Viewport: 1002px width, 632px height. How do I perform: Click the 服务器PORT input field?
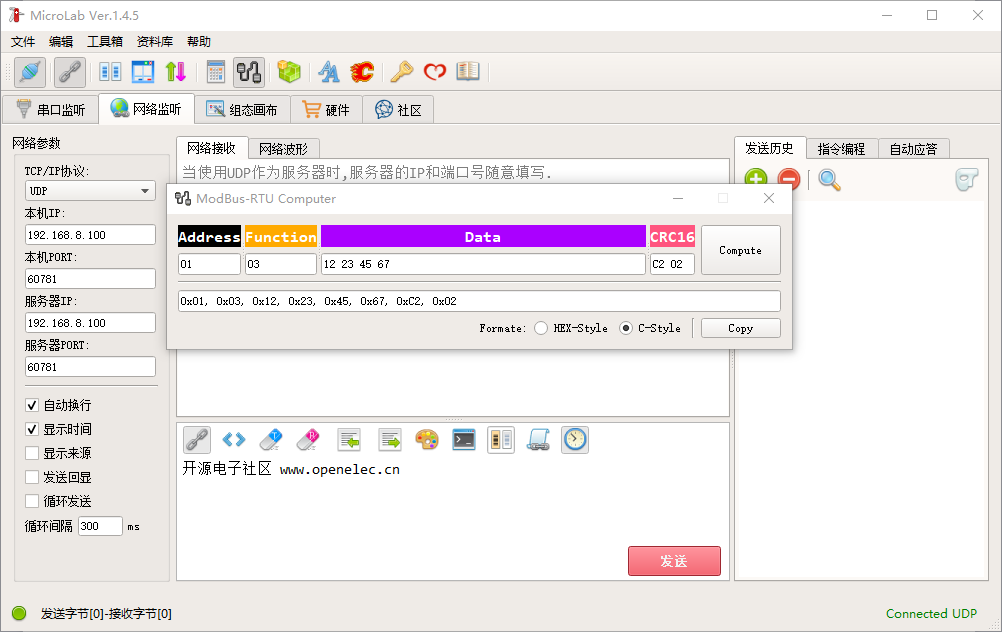pyautogui.click(x=90, y=367)
